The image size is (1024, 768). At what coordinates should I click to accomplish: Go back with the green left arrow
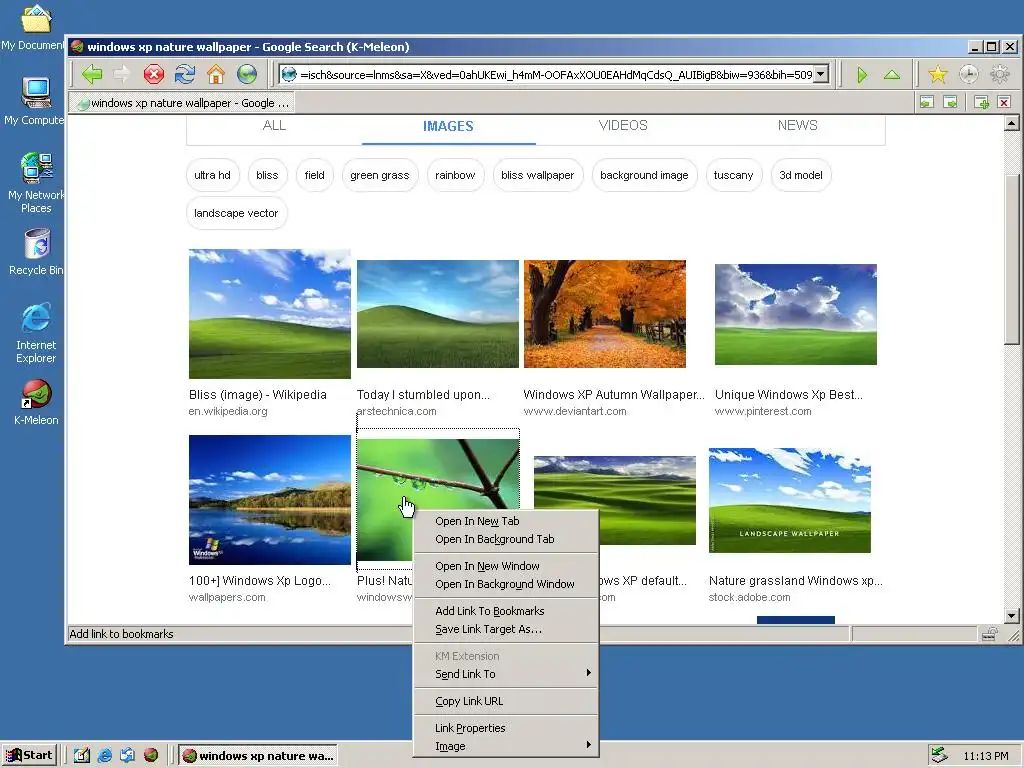tap(92, 74)
